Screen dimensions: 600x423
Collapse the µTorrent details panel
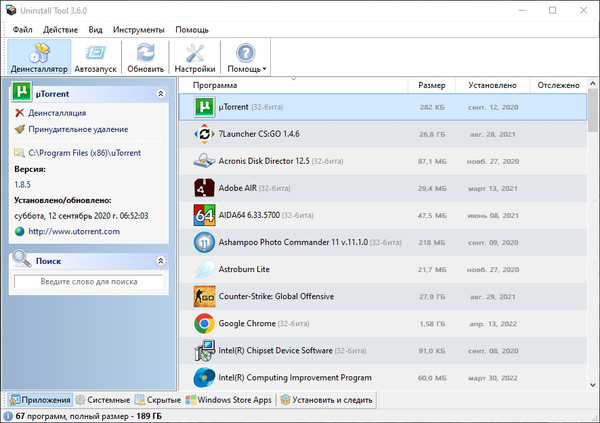point(161,93)
